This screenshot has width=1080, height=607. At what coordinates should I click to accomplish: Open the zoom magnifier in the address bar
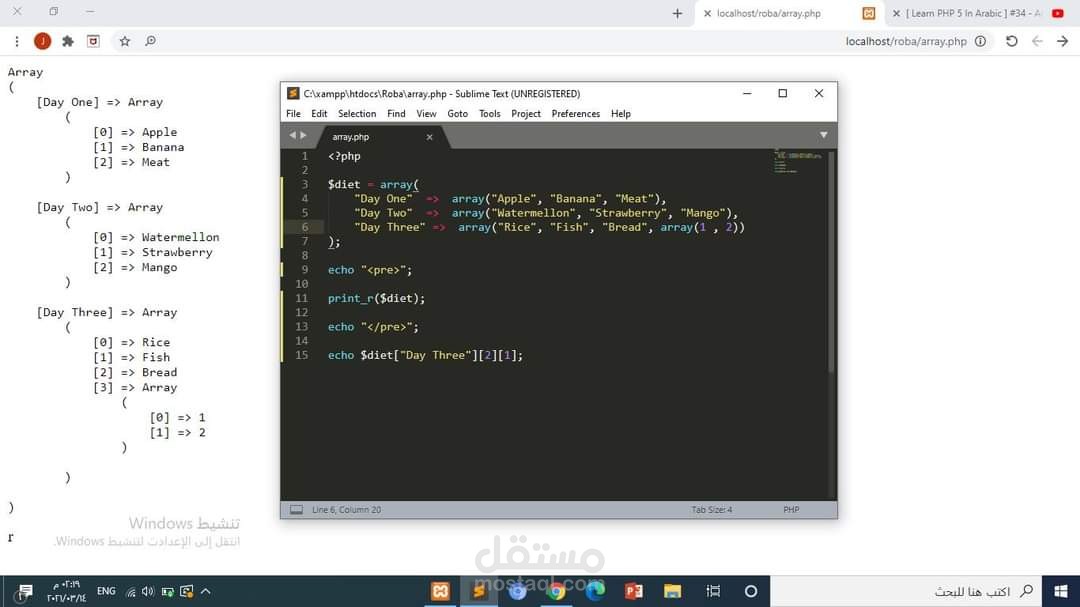coord(150,41)
